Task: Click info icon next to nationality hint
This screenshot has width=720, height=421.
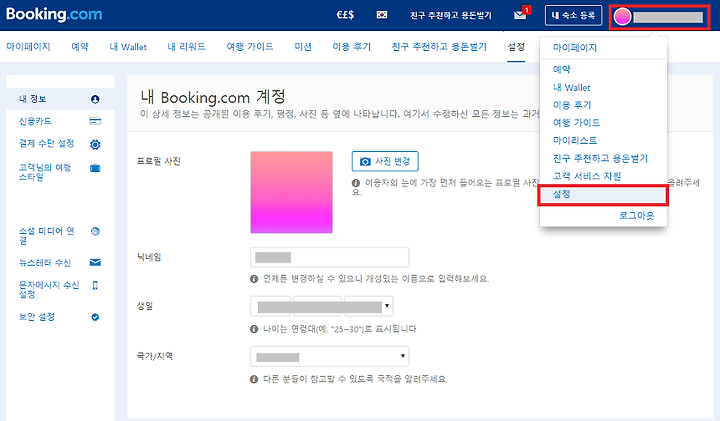Action: pos(254,379)
